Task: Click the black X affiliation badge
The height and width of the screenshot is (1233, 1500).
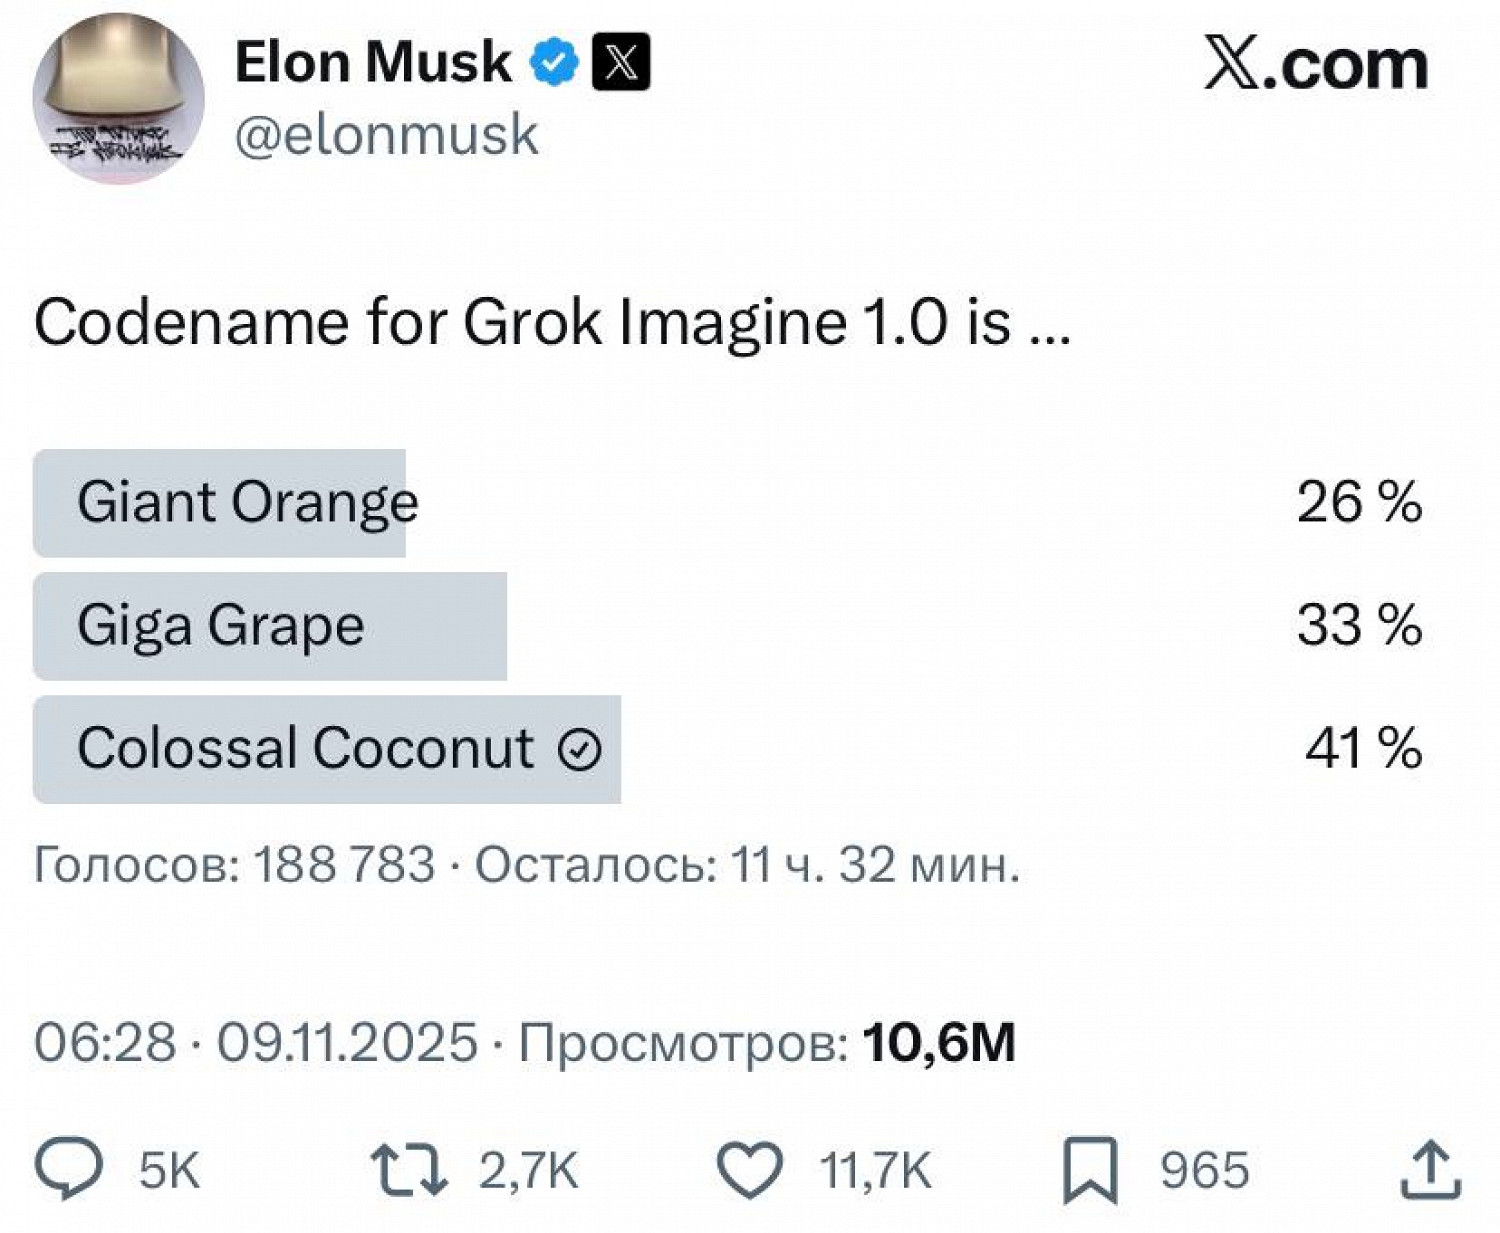Action: tap(621, 63)
